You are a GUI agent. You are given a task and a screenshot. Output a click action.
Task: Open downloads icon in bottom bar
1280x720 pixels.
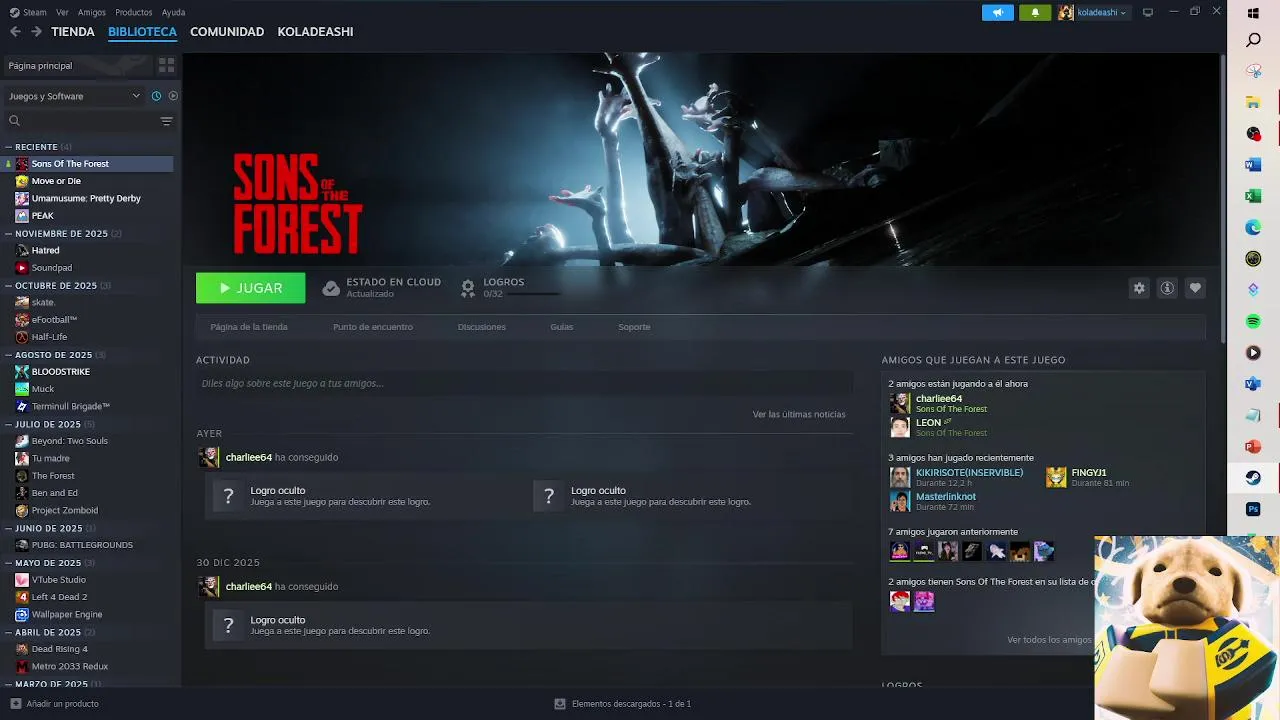(x=560, y=704)
